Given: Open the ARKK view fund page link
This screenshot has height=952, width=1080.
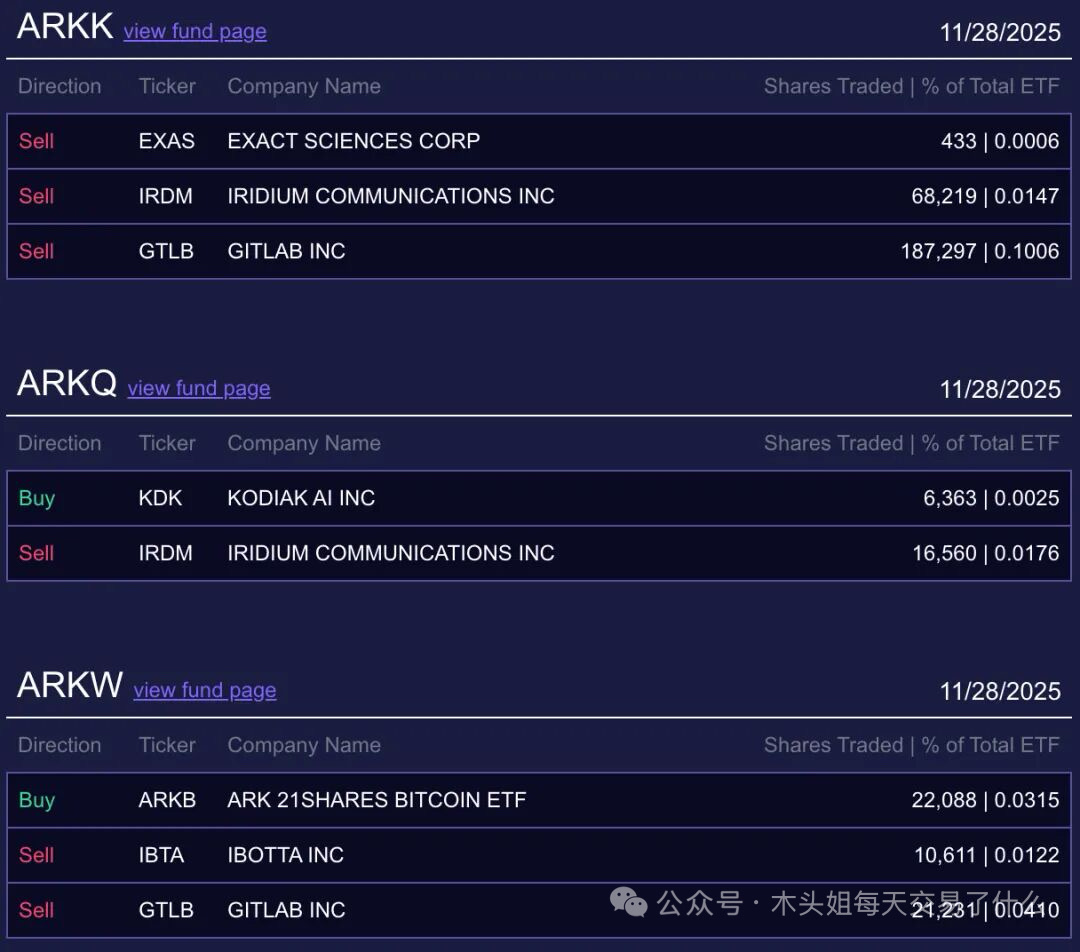Looking at the screenshot, I should click(195, 32).
